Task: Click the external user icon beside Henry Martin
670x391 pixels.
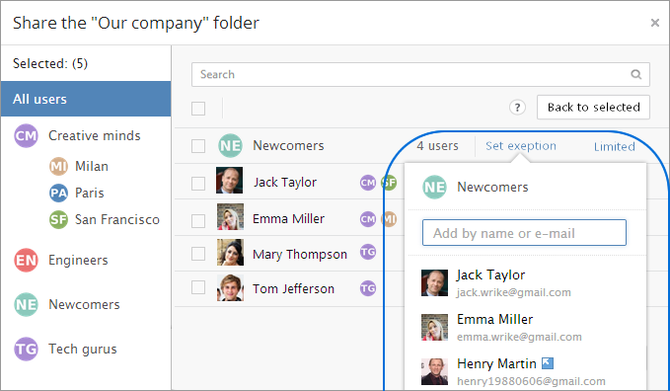Action: (547, 363)
